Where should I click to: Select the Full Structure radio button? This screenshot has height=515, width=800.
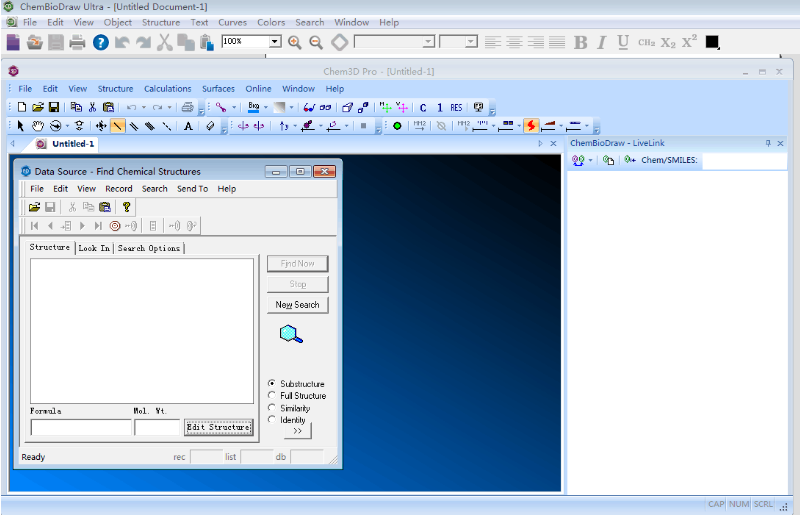(272, 396)
